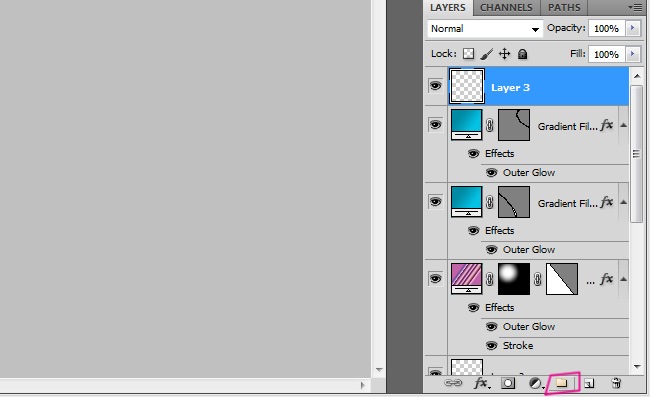Viewport: 650px width, 397px height.
Task: Add a layer mask using the footer icon
Action: tap(508, 383)
